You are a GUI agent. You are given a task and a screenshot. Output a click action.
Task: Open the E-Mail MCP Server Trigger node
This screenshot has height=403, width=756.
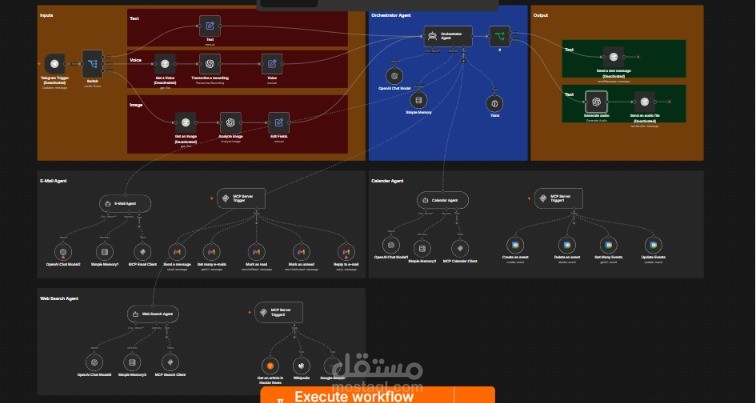(241, 198)
